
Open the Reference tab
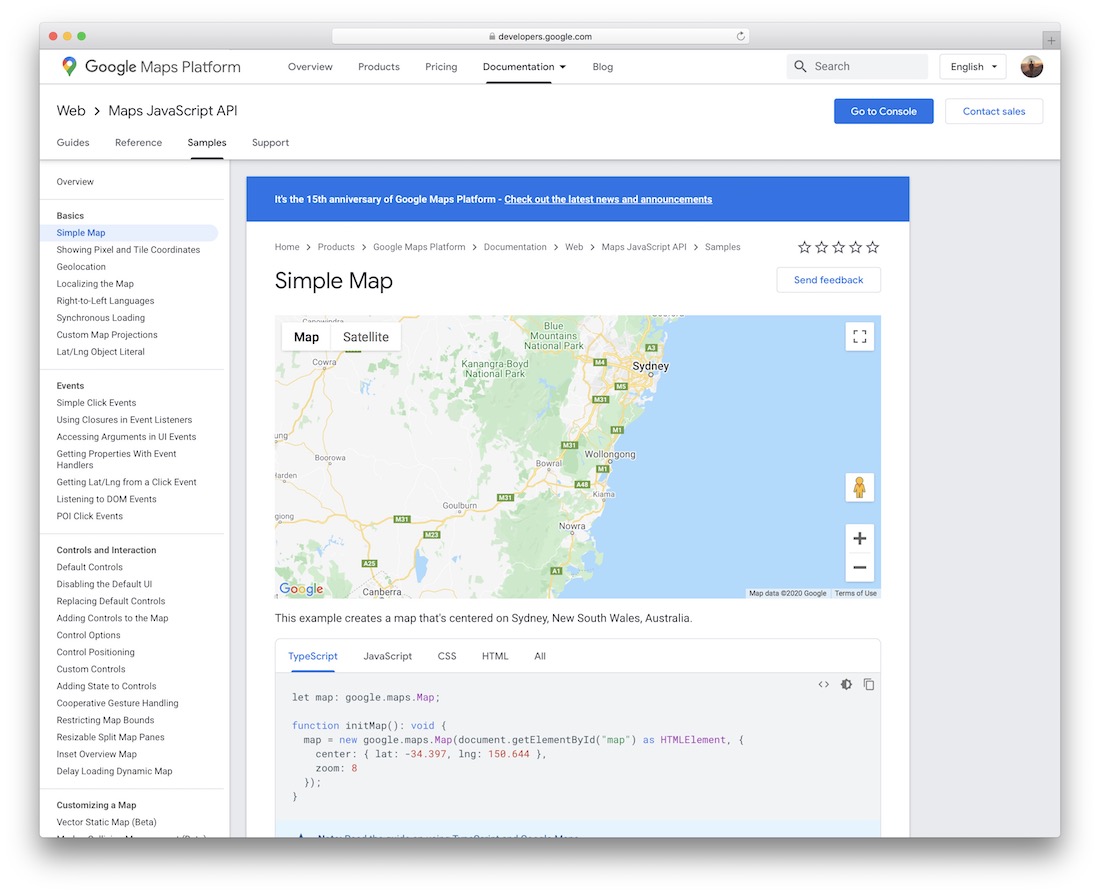138,143
